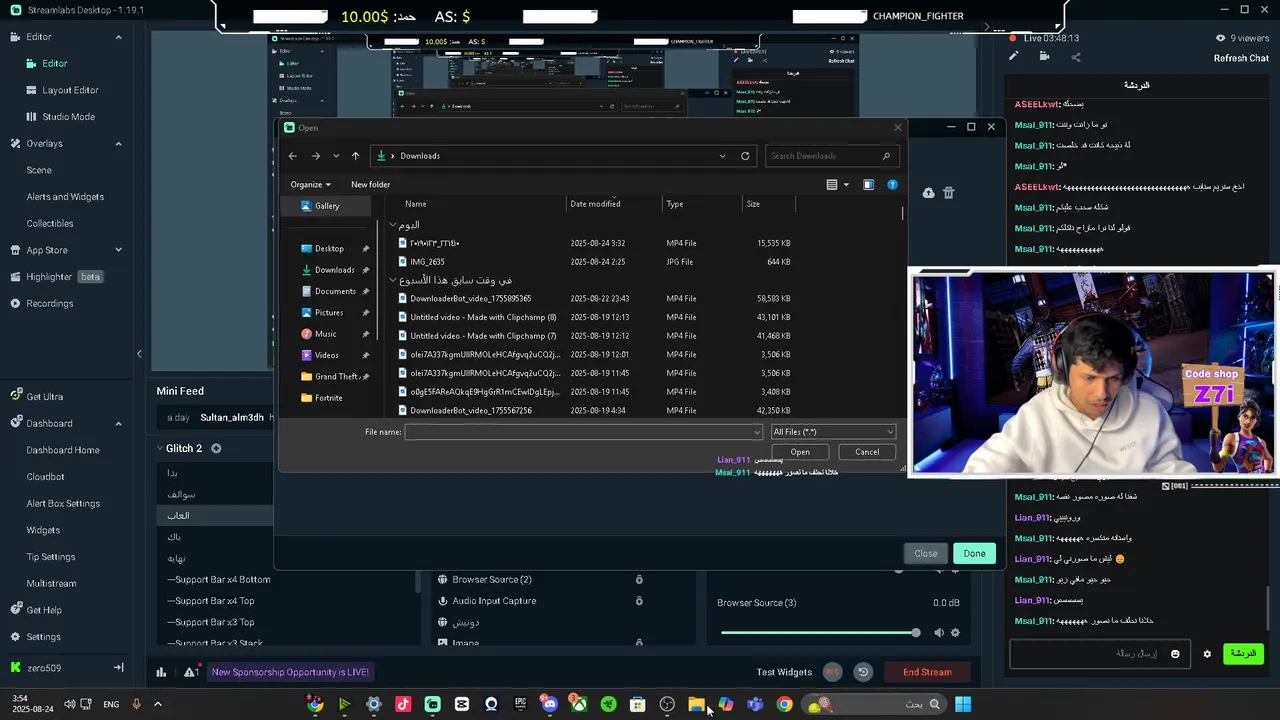The image size is (1280, 720).
Task: Open Studio Mode in sidebar
Action: click(68, 117)
